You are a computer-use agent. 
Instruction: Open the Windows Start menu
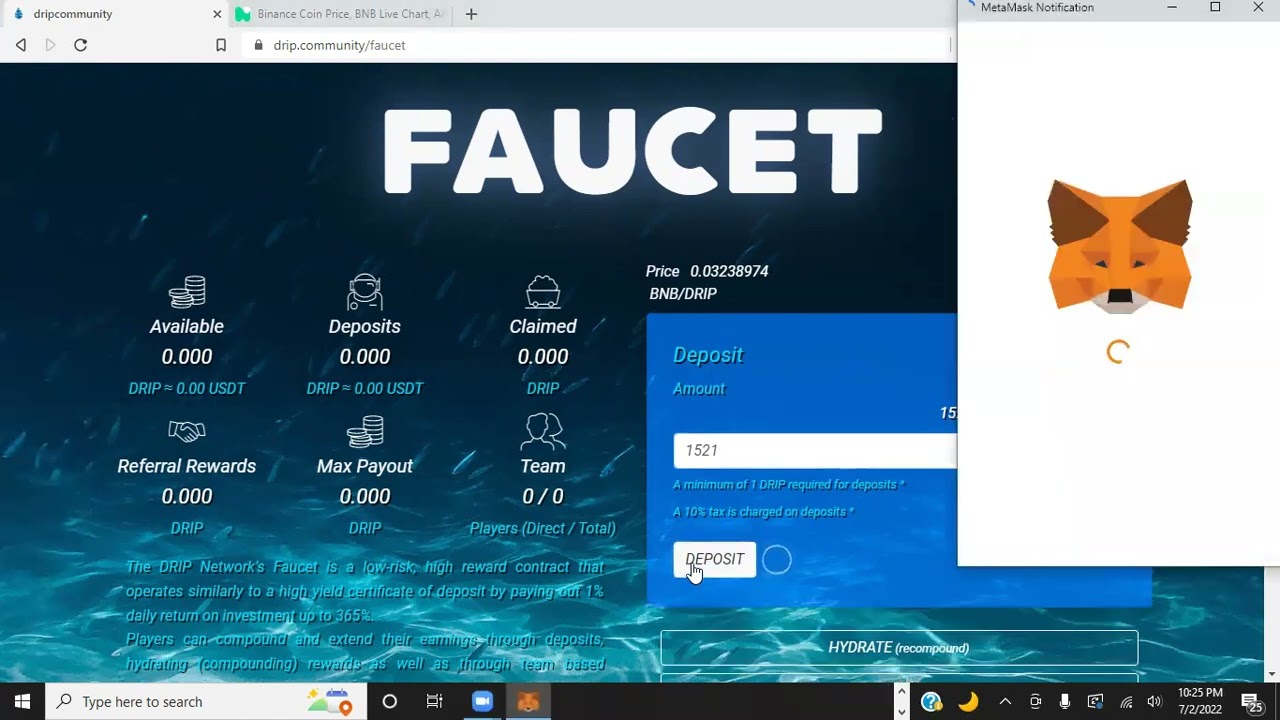pos(23,701)
